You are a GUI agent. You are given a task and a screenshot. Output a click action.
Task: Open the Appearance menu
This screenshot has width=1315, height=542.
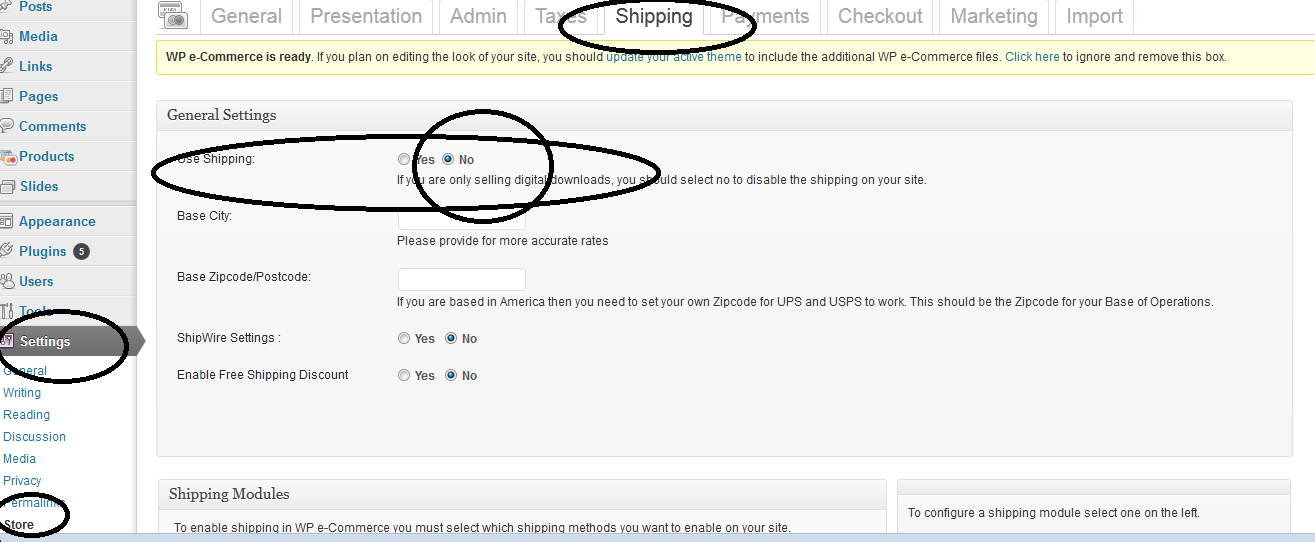coord(57,221)
